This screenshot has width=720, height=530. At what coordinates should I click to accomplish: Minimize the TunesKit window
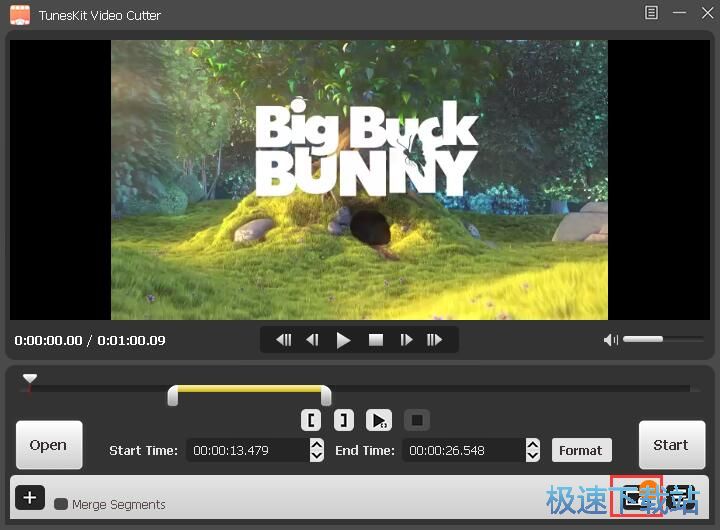(680, 12)
